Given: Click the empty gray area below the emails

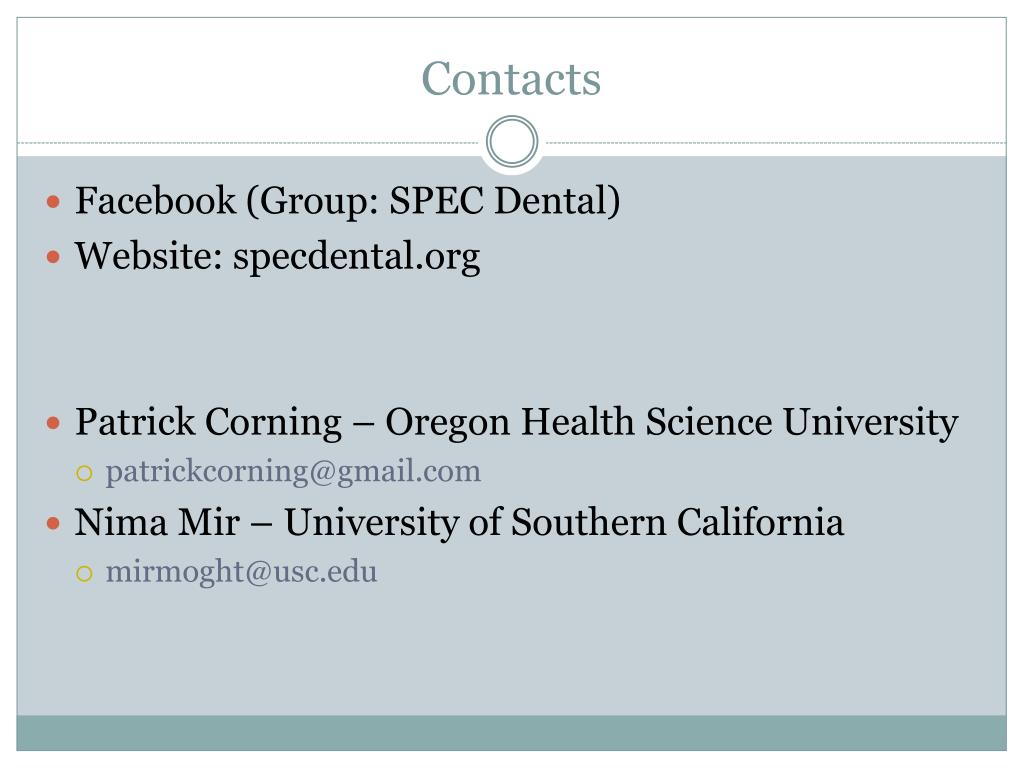Looking at the screenshot, I should coord(511,653).
